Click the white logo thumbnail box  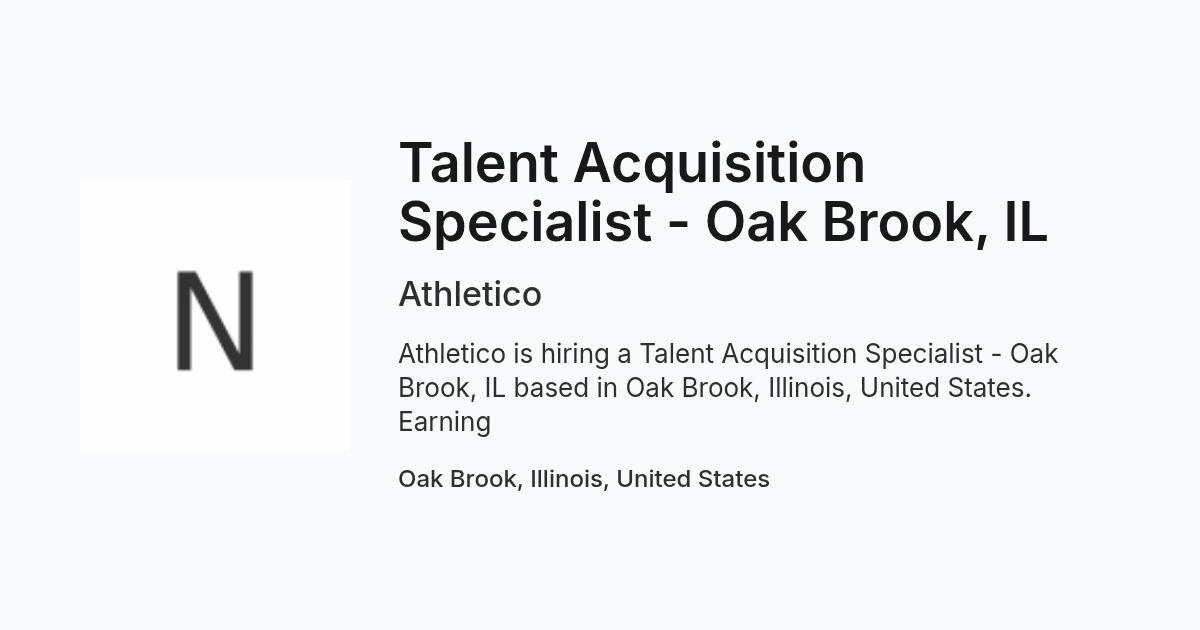tap(215, 315)
